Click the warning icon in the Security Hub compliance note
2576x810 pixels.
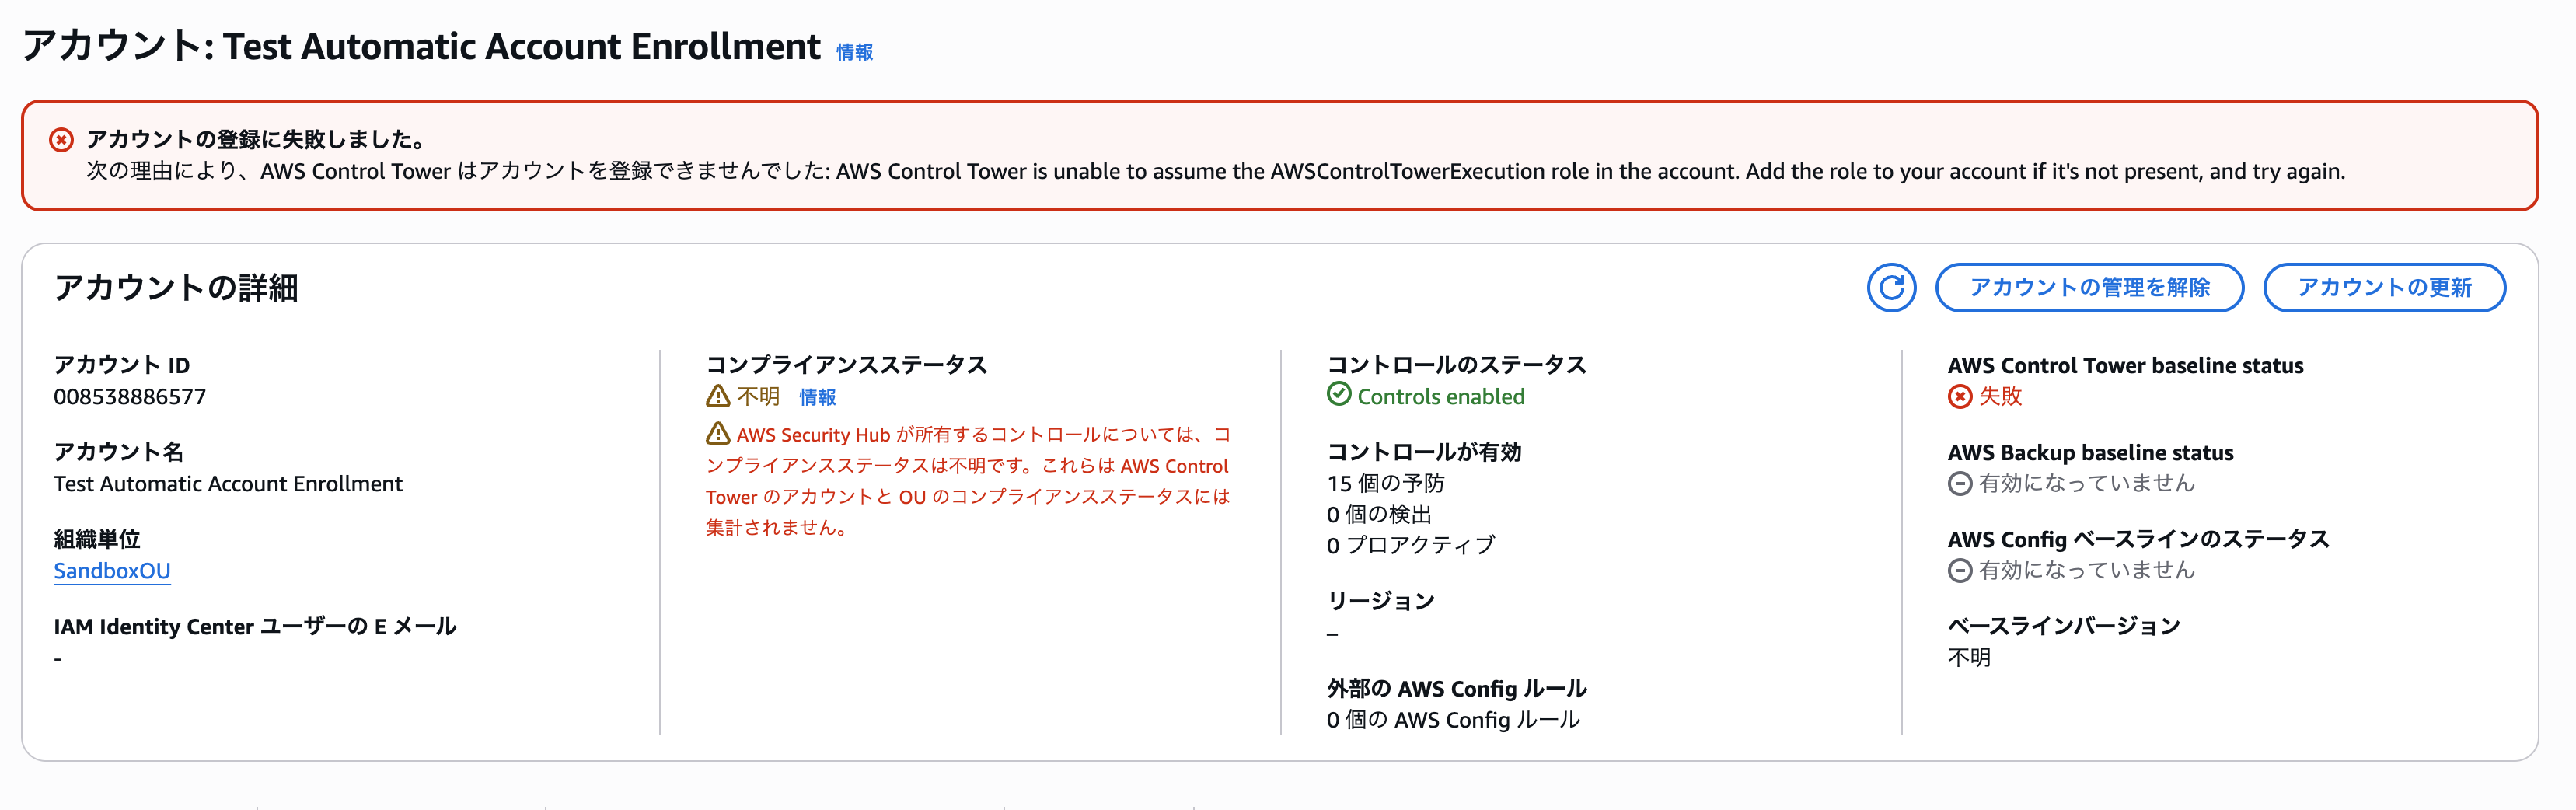[717, 434]
